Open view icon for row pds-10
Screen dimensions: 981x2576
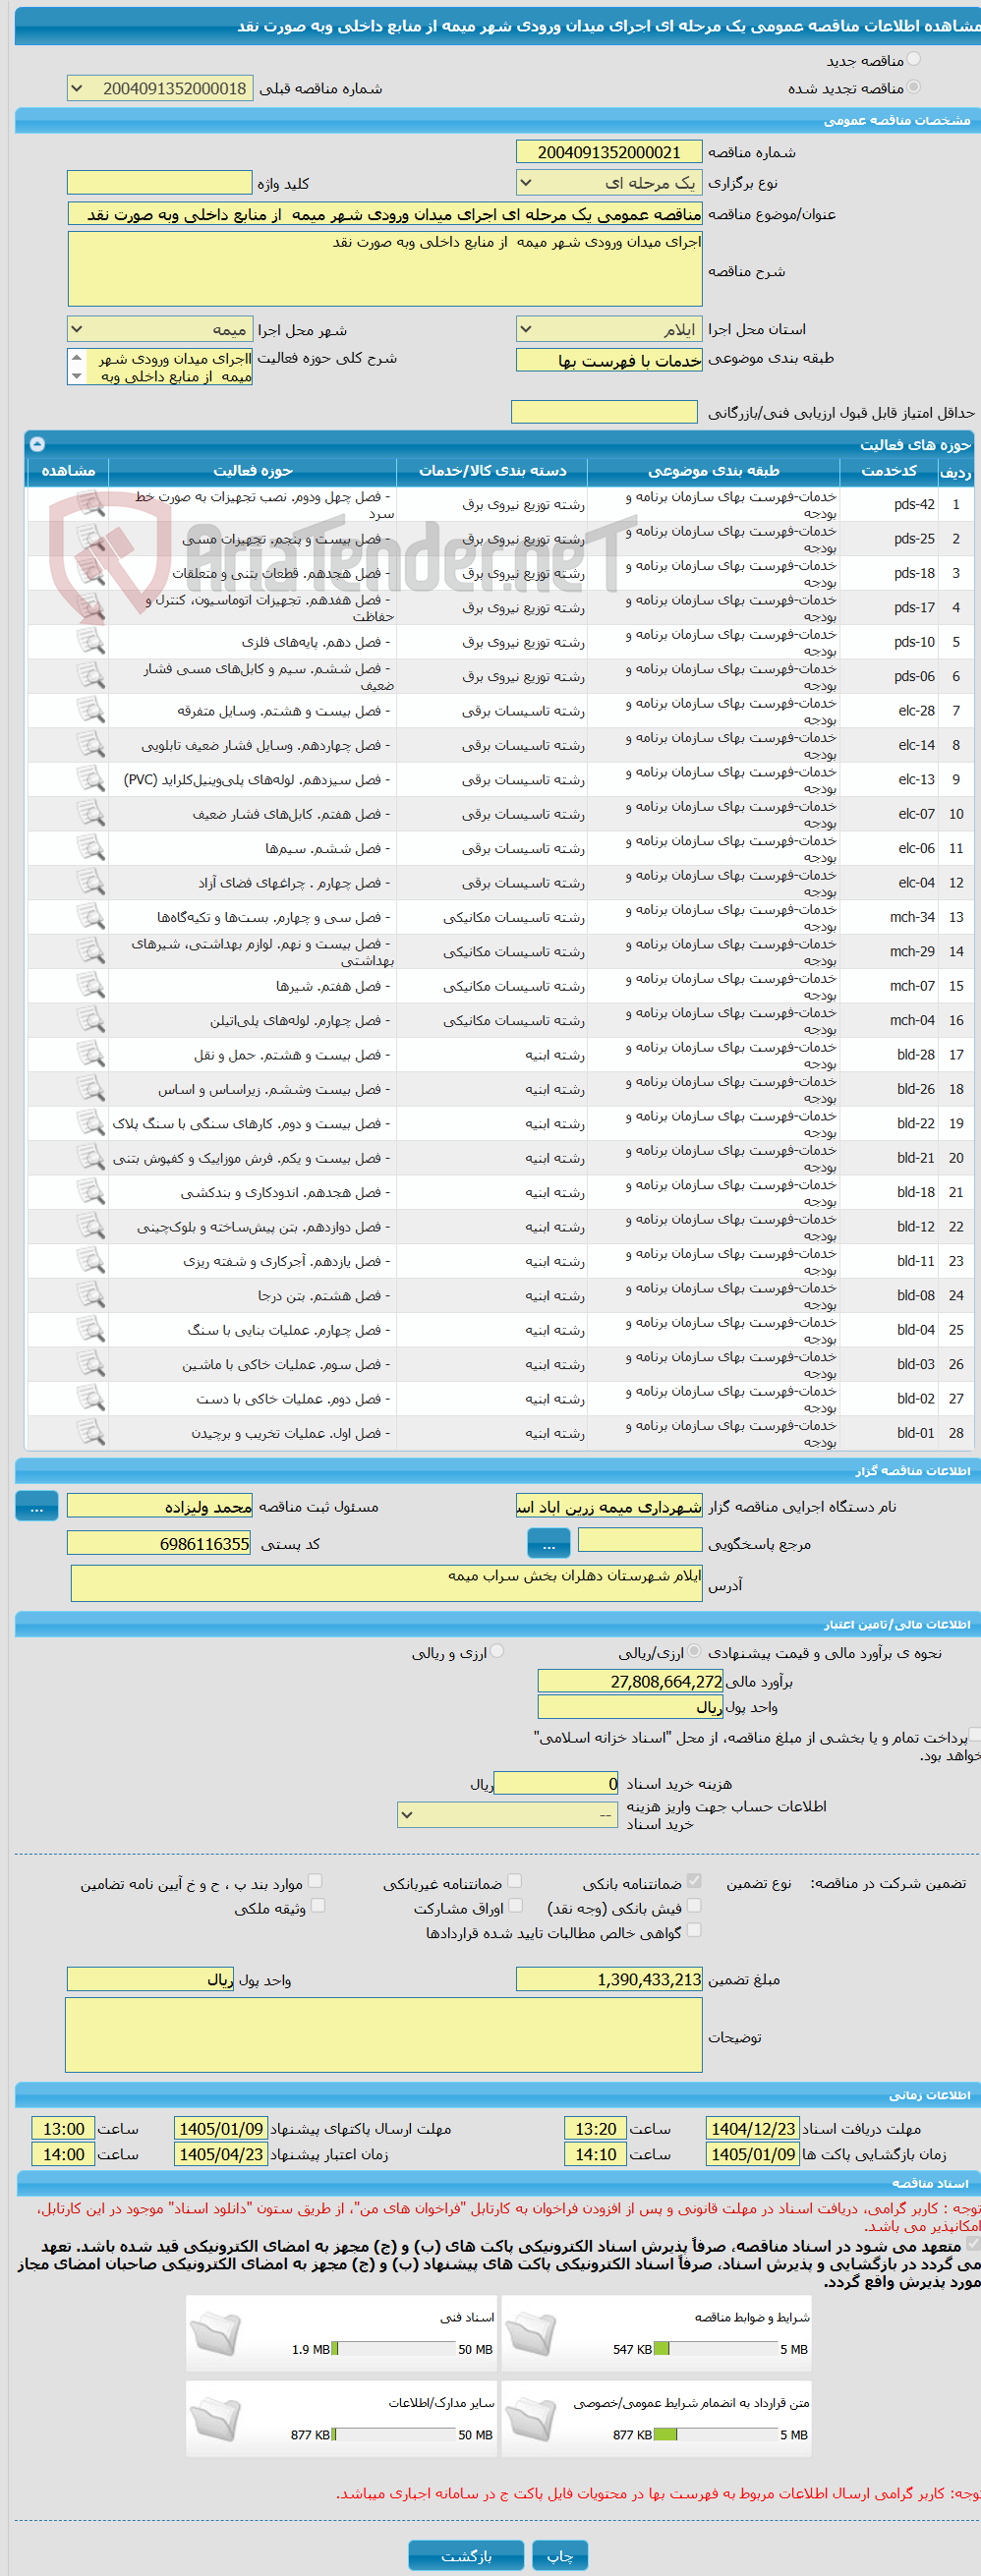[x=90, y=642]
